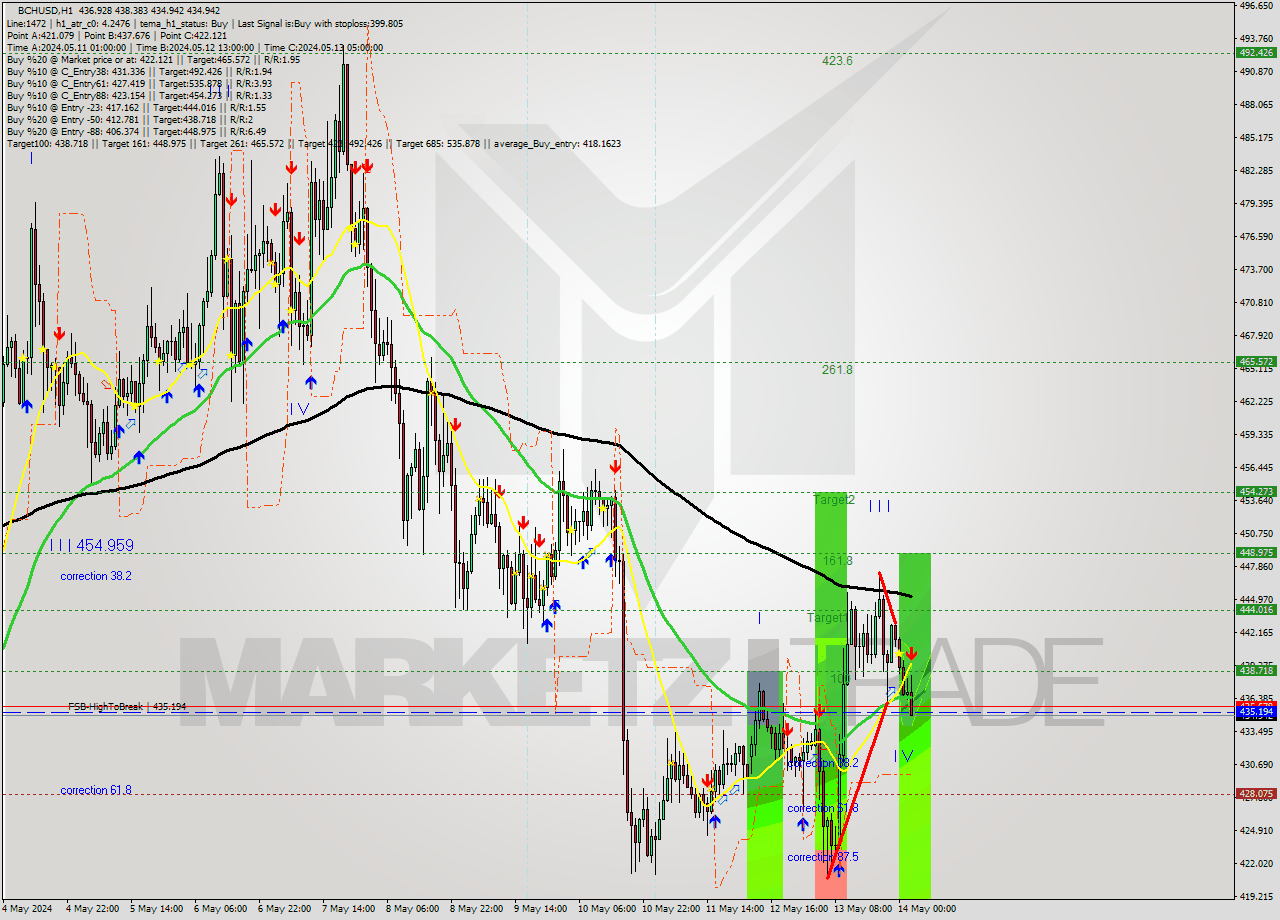Viewport: 1280px width, 920px height.
Task: Click the green 444.016 price tag
Action: pyautogui.click(x=1256, y=610)
